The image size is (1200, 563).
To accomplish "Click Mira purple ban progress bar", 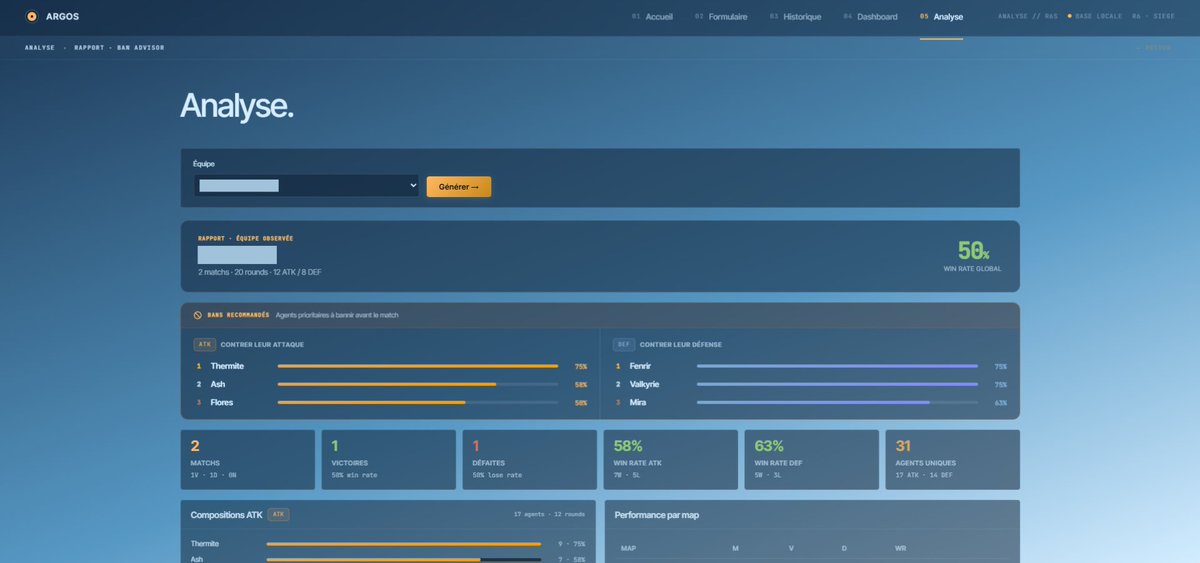I will (x=814, y=402).
